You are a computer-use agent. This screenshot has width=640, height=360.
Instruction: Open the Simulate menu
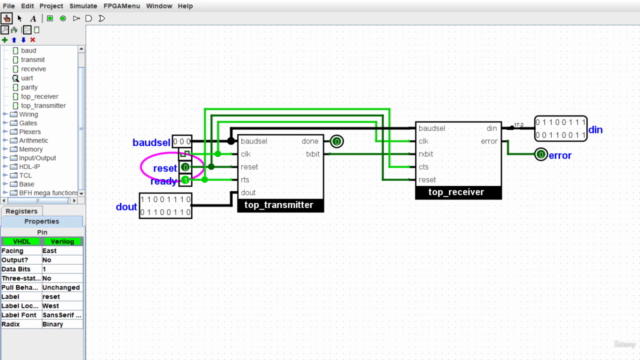(83, 6)
